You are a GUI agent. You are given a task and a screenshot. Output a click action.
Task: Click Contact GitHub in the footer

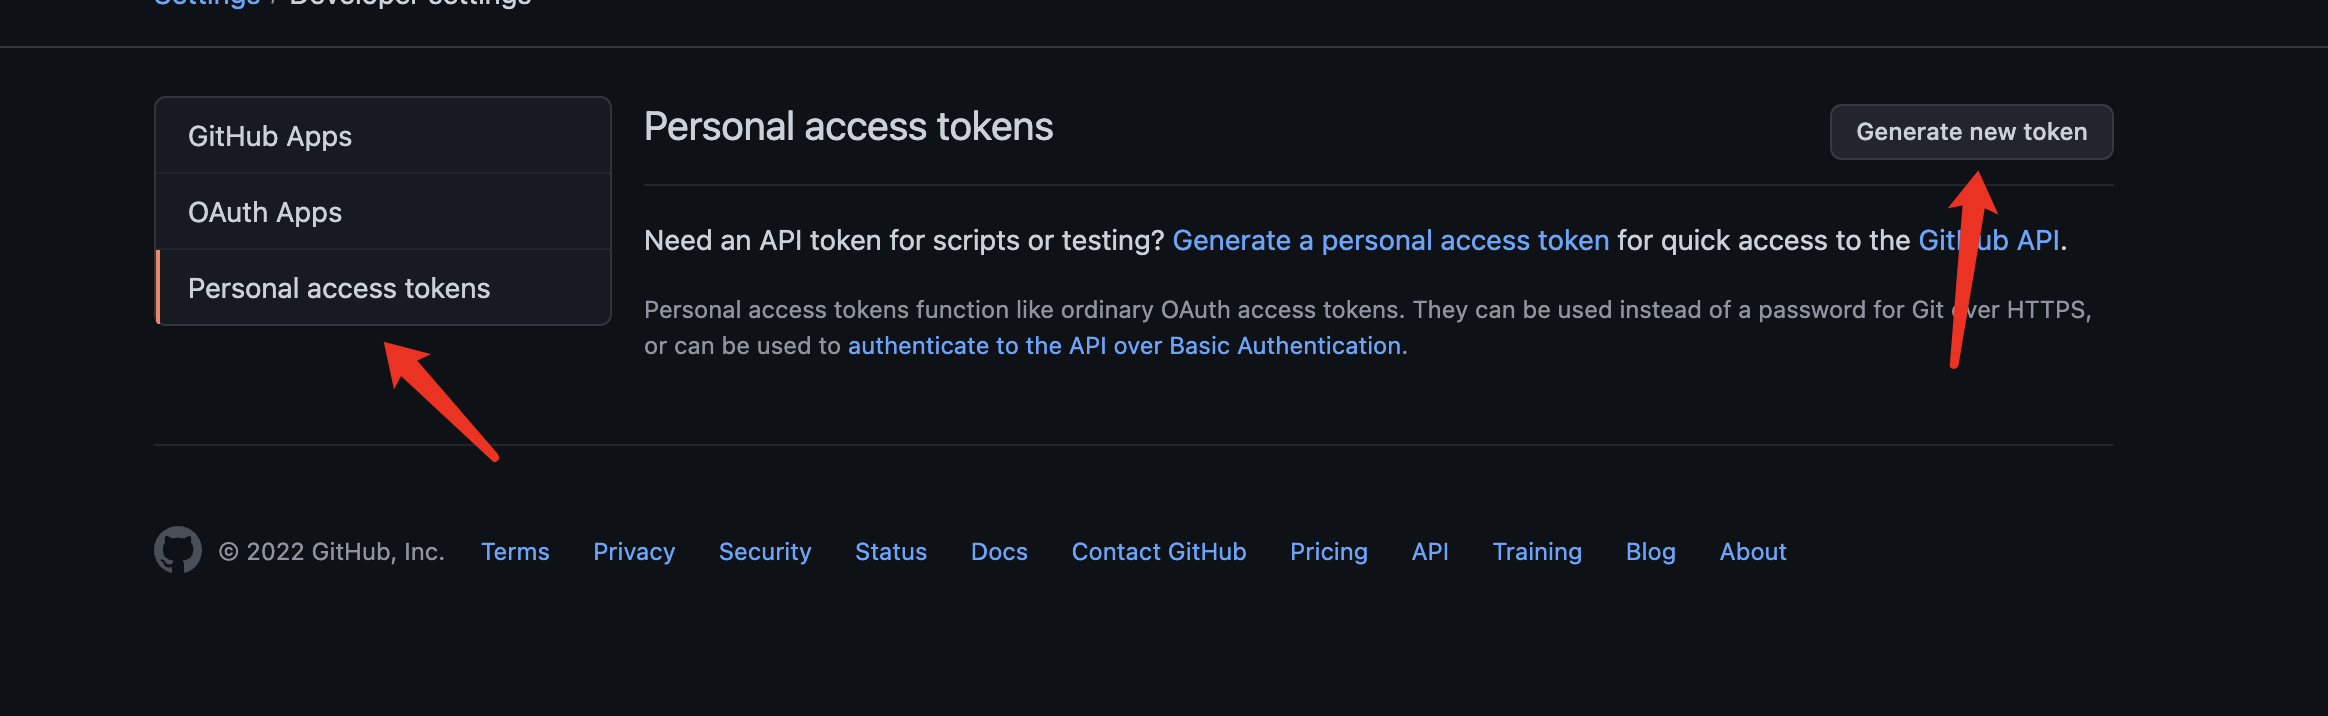coord(1159,552)
